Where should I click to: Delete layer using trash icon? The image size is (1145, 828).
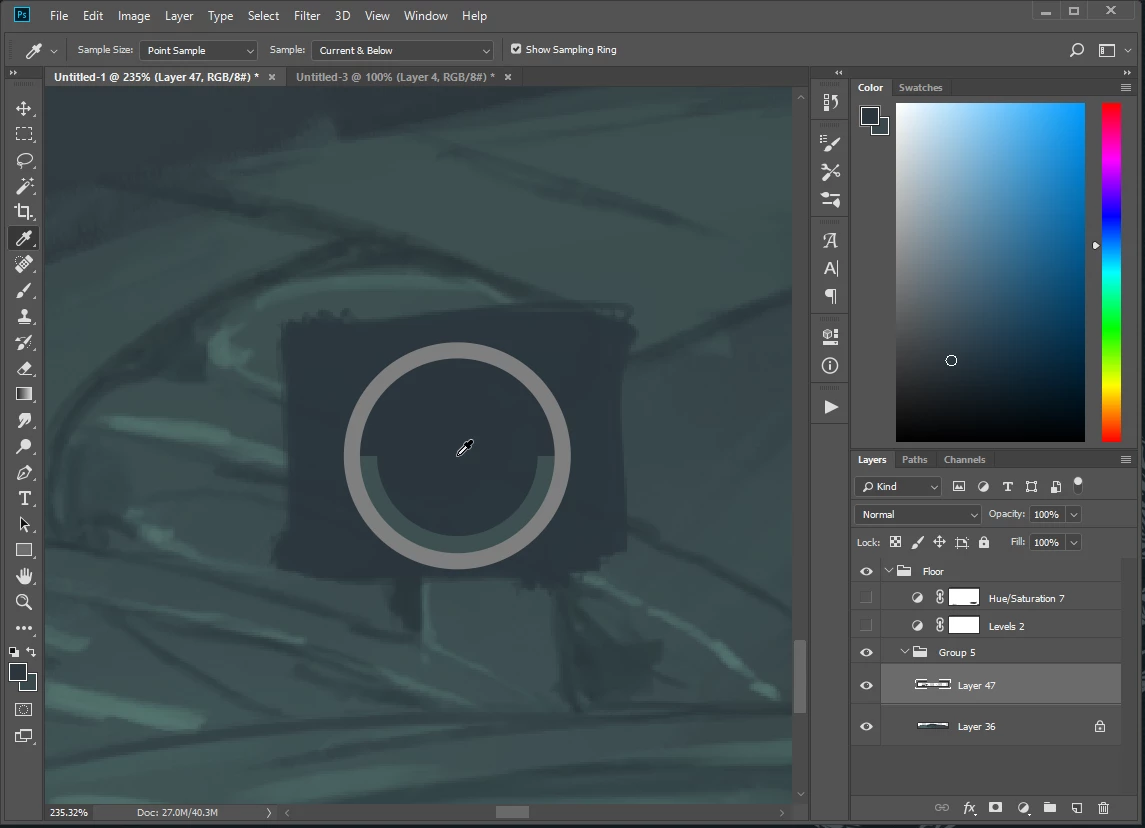[x=1103, y=808]
